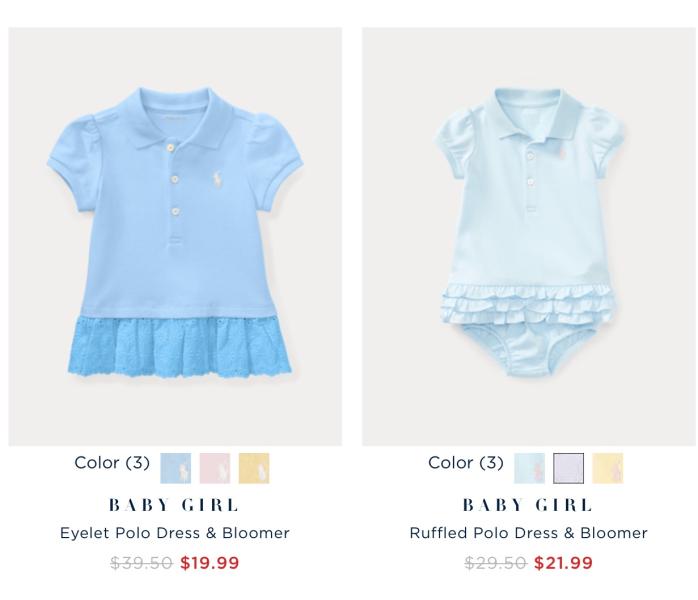Click Color (3) label under Ruffled dress

tap(466, 462)
